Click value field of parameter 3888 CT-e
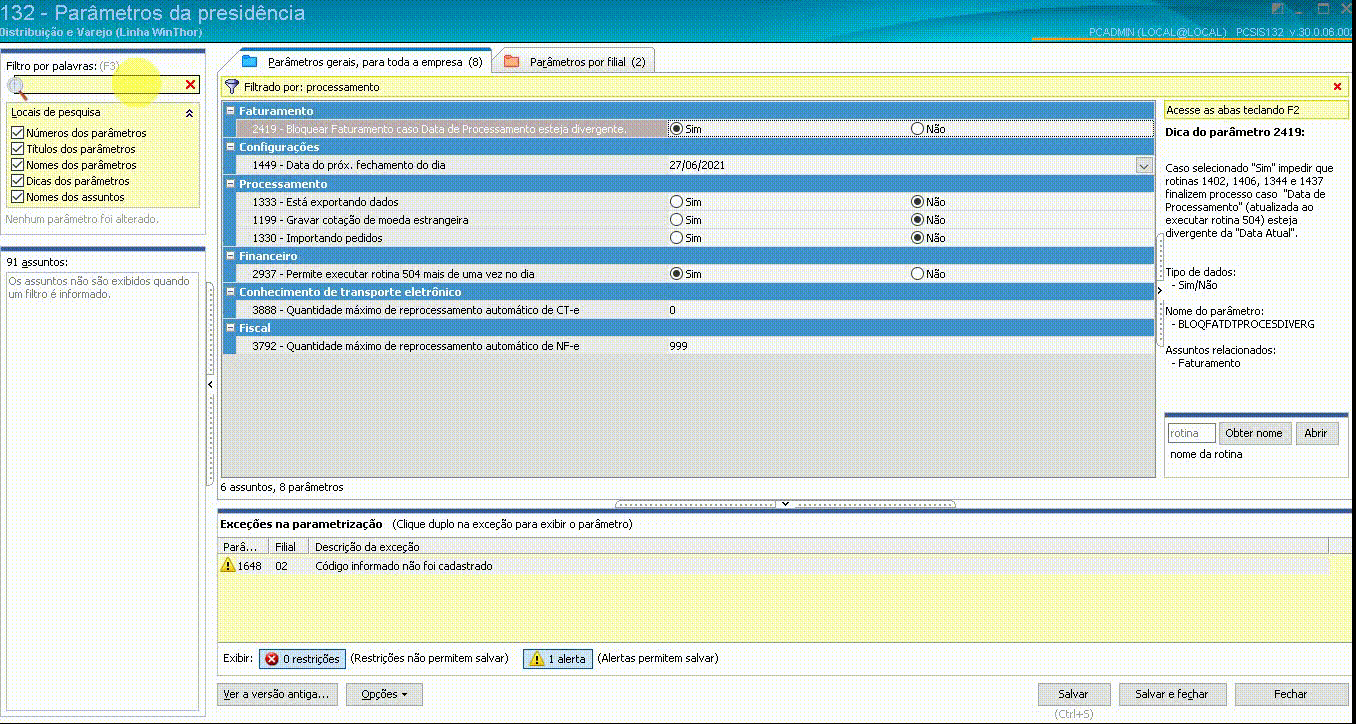 (910, 310)
